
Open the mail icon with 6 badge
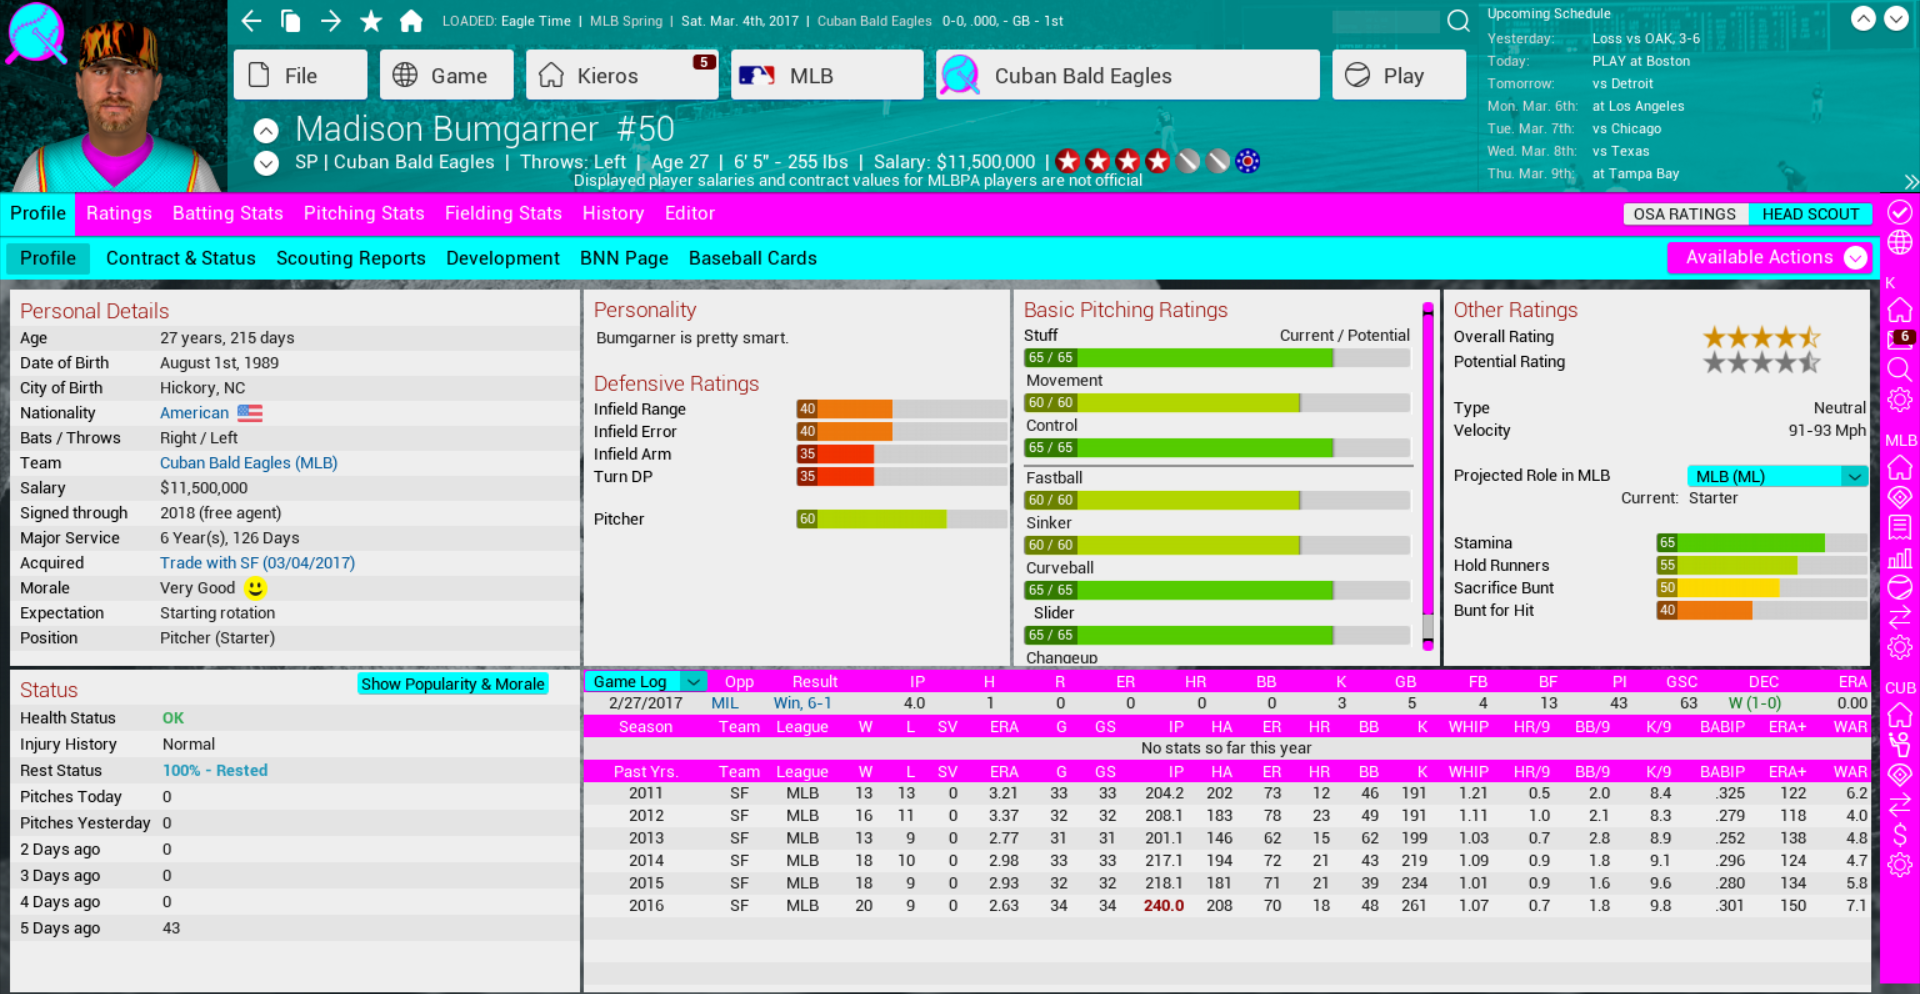pyautogui.click(x=1900, y=339)
